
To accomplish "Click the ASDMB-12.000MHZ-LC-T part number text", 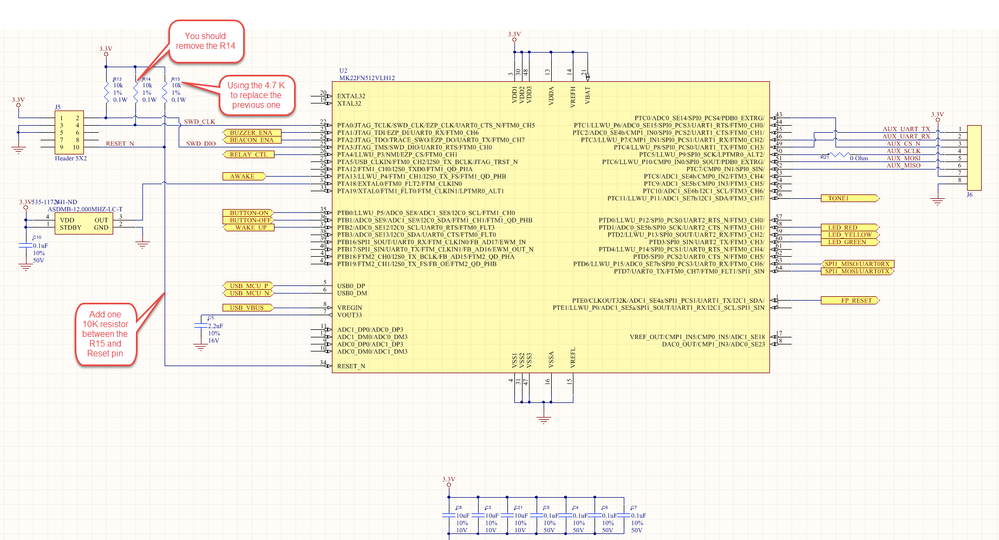I will click(85, 209).
